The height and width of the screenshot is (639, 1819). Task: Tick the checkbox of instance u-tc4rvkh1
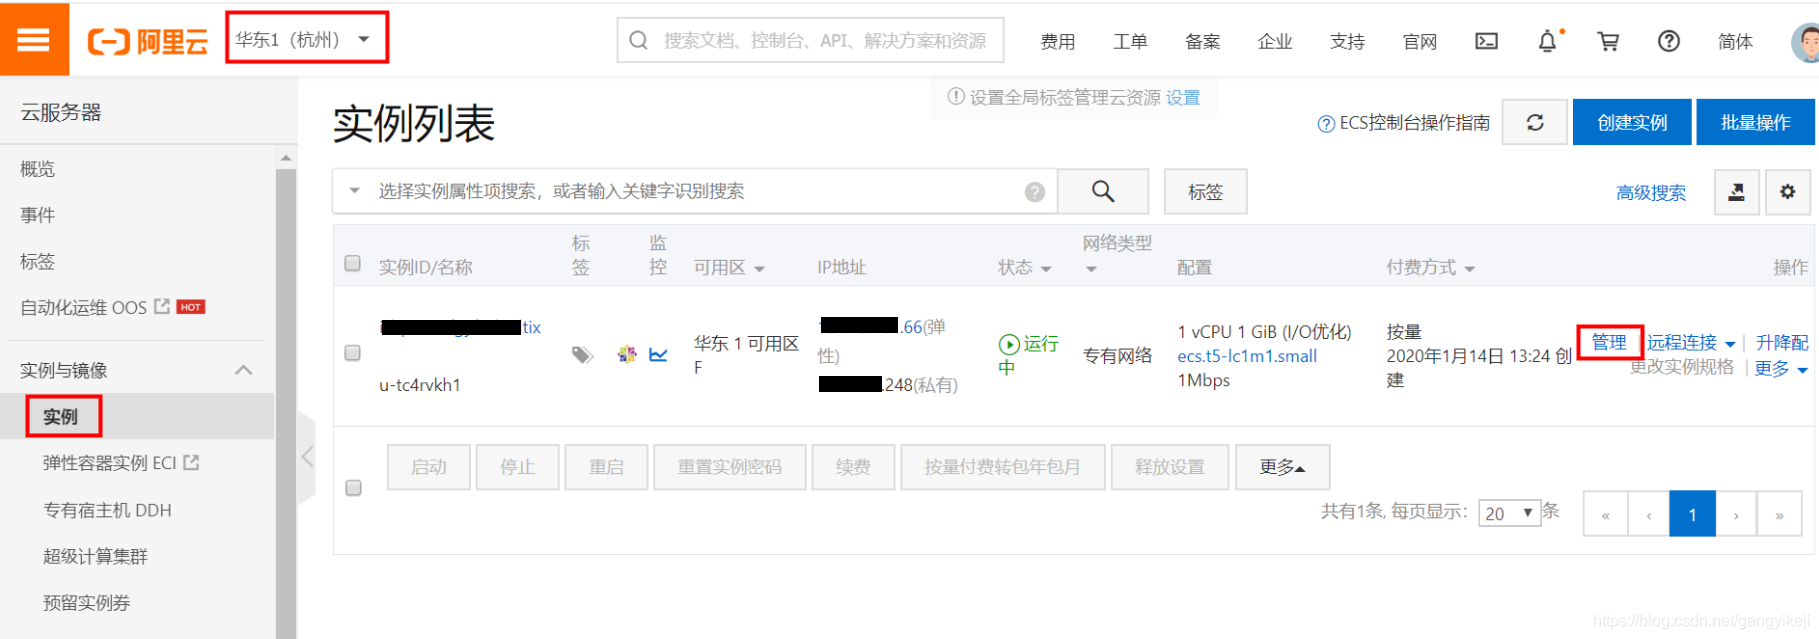[352, 353]
